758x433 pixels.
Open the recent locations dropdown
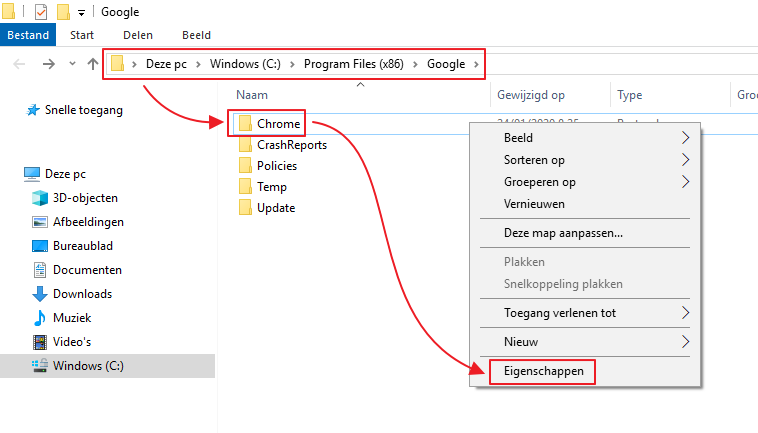pyautogui.click(x=73, y=63)
